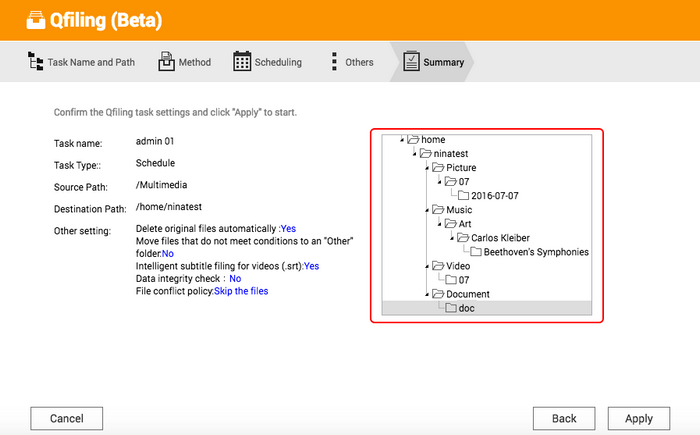Select the Video folder icon
Screen dimensions: 700x435
point(438,266)
